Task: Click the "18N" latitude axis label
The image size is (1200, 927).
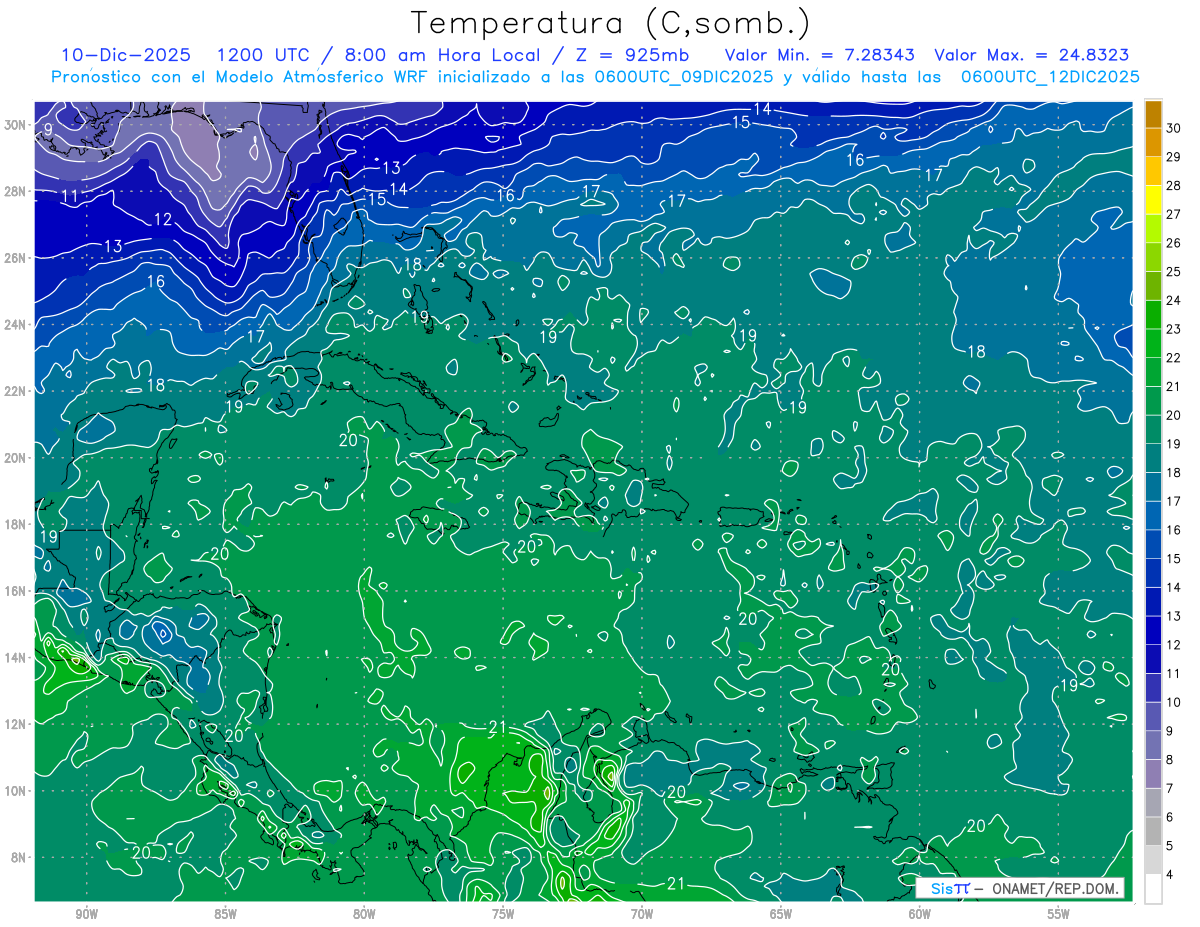Action: point(17,524)
